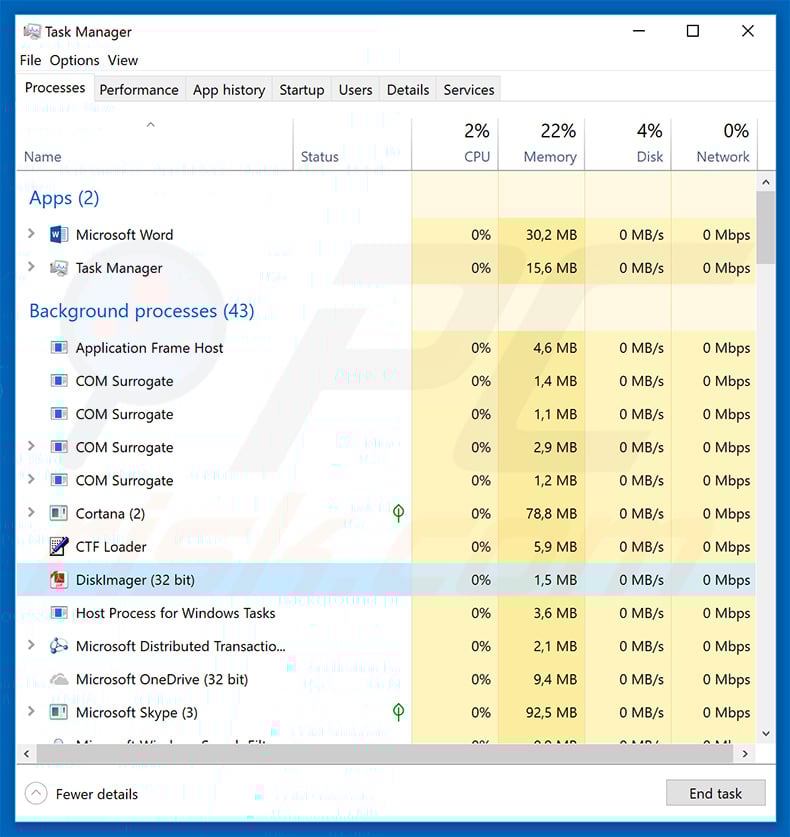Select the Microsoft OneDrive (32 bit) name
790x837 pixels.
point(162,679)
